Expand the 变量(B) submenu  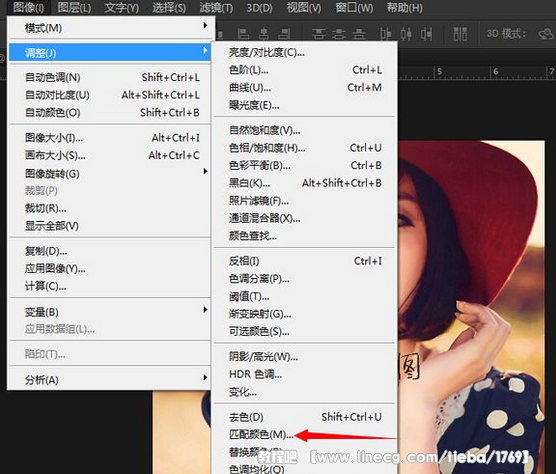[109, 312]
